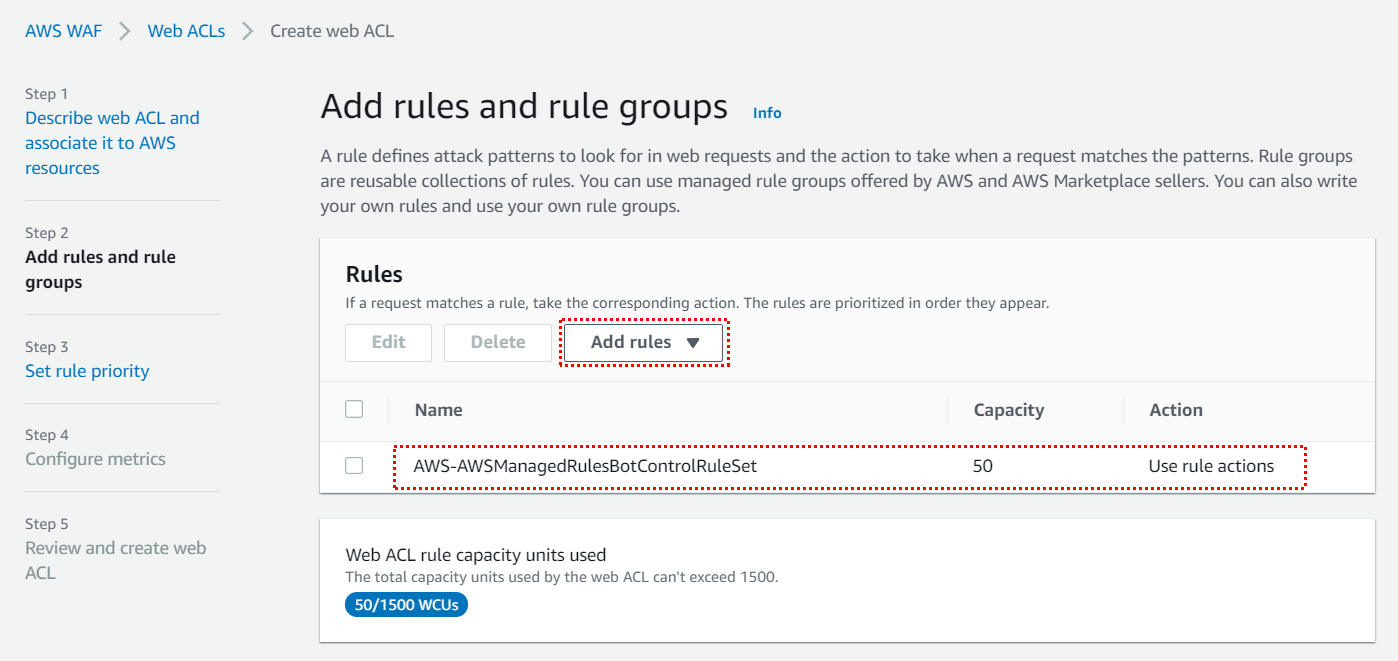Click the Action column header
Image resolution: width=1398 pixels, height=661 pixels.
pos(1176,410)
